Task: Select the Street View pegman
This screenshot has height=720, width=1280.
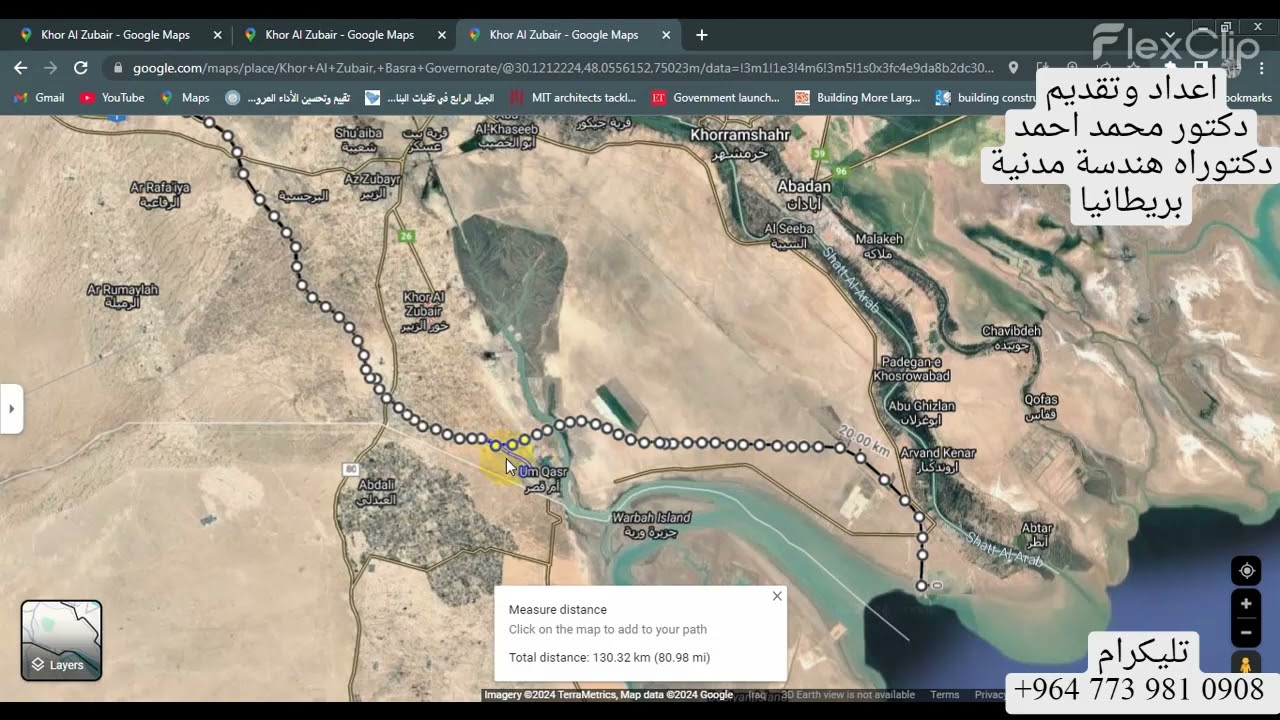Action: [1246, 665]
